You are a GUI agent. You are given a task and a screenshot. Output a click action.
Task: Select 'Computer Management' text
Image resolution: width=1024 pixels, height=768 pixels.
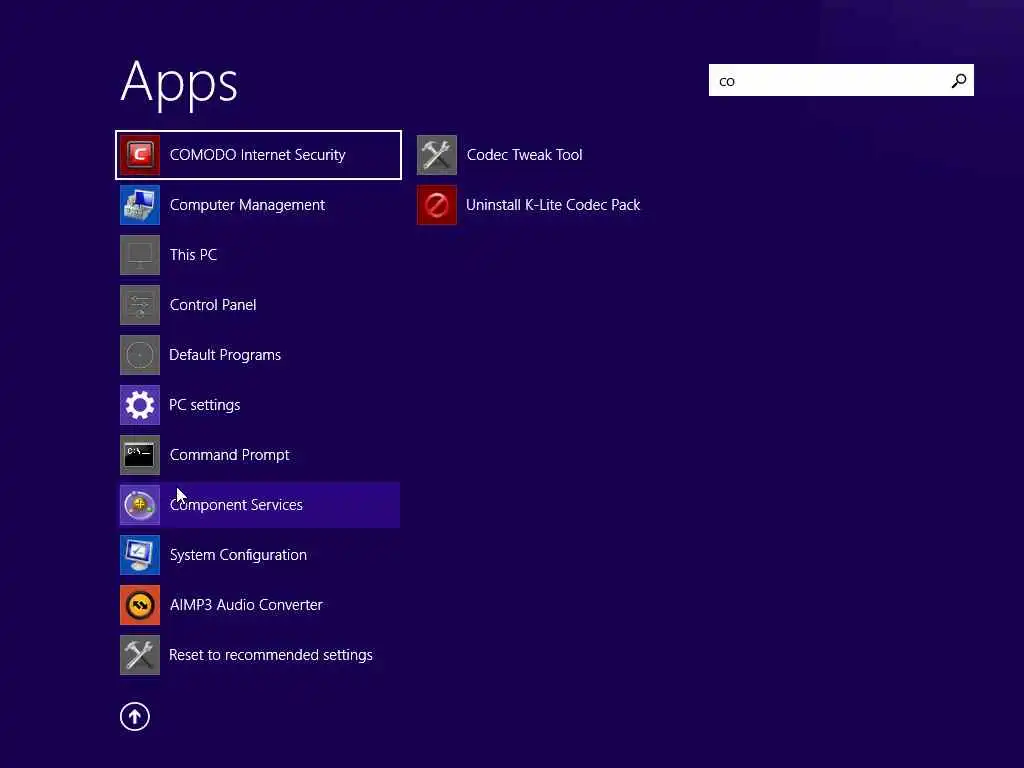[248, 205]
